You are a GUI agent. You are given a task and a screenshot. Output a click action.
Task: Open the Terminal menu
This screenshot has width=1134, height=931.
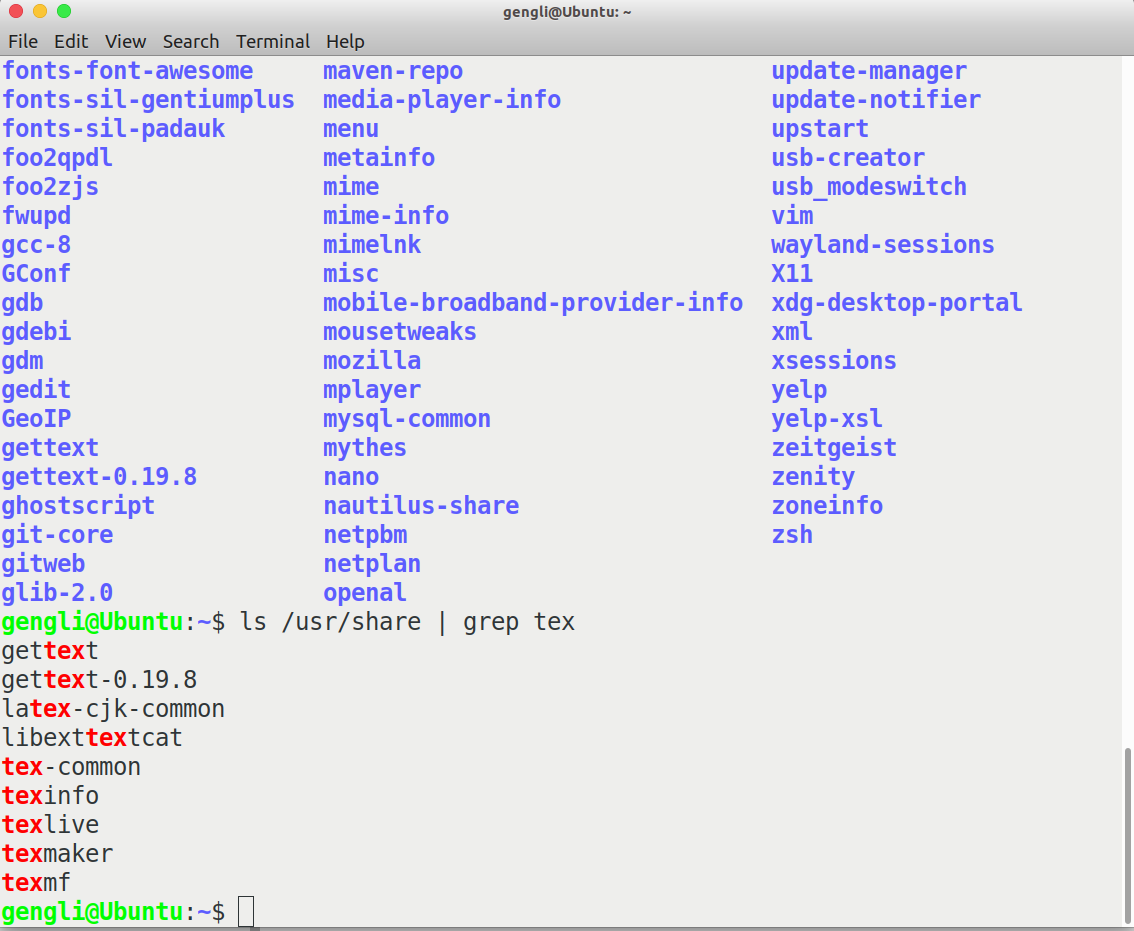click(x=272, y=41)
